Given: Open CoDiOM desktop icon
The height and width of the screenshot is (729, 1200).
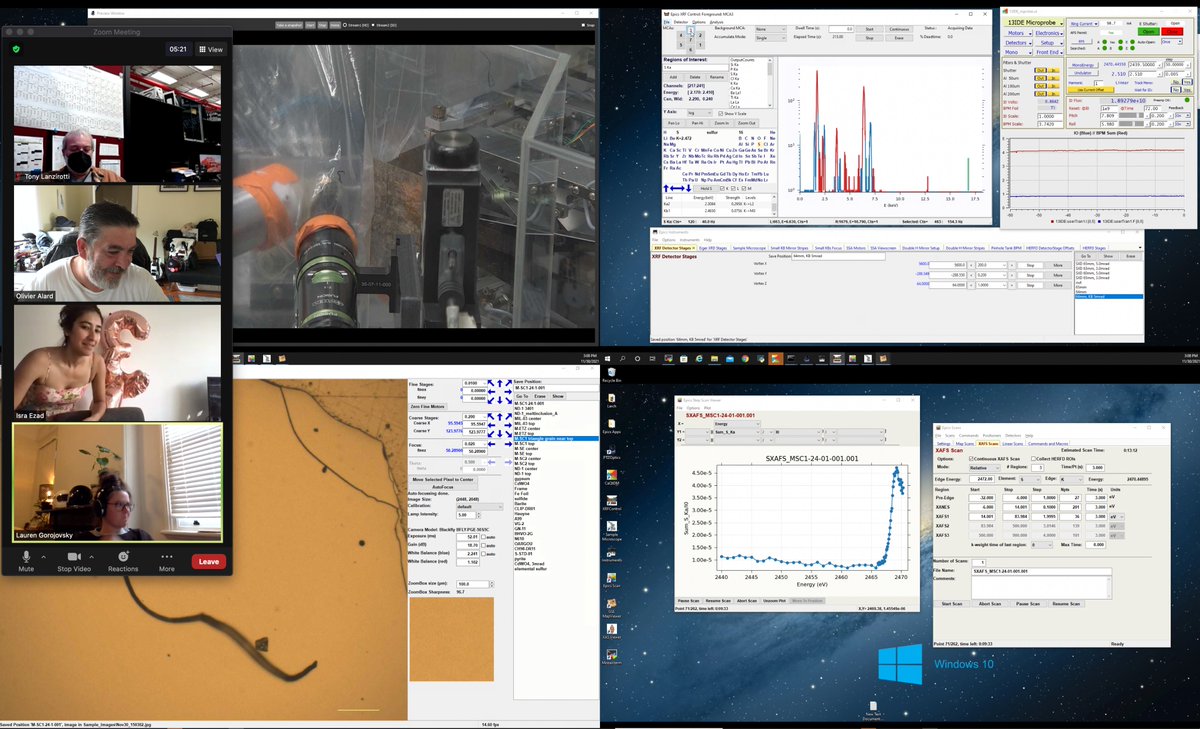Looking at the screenshot, I should (x=611, y=475).
